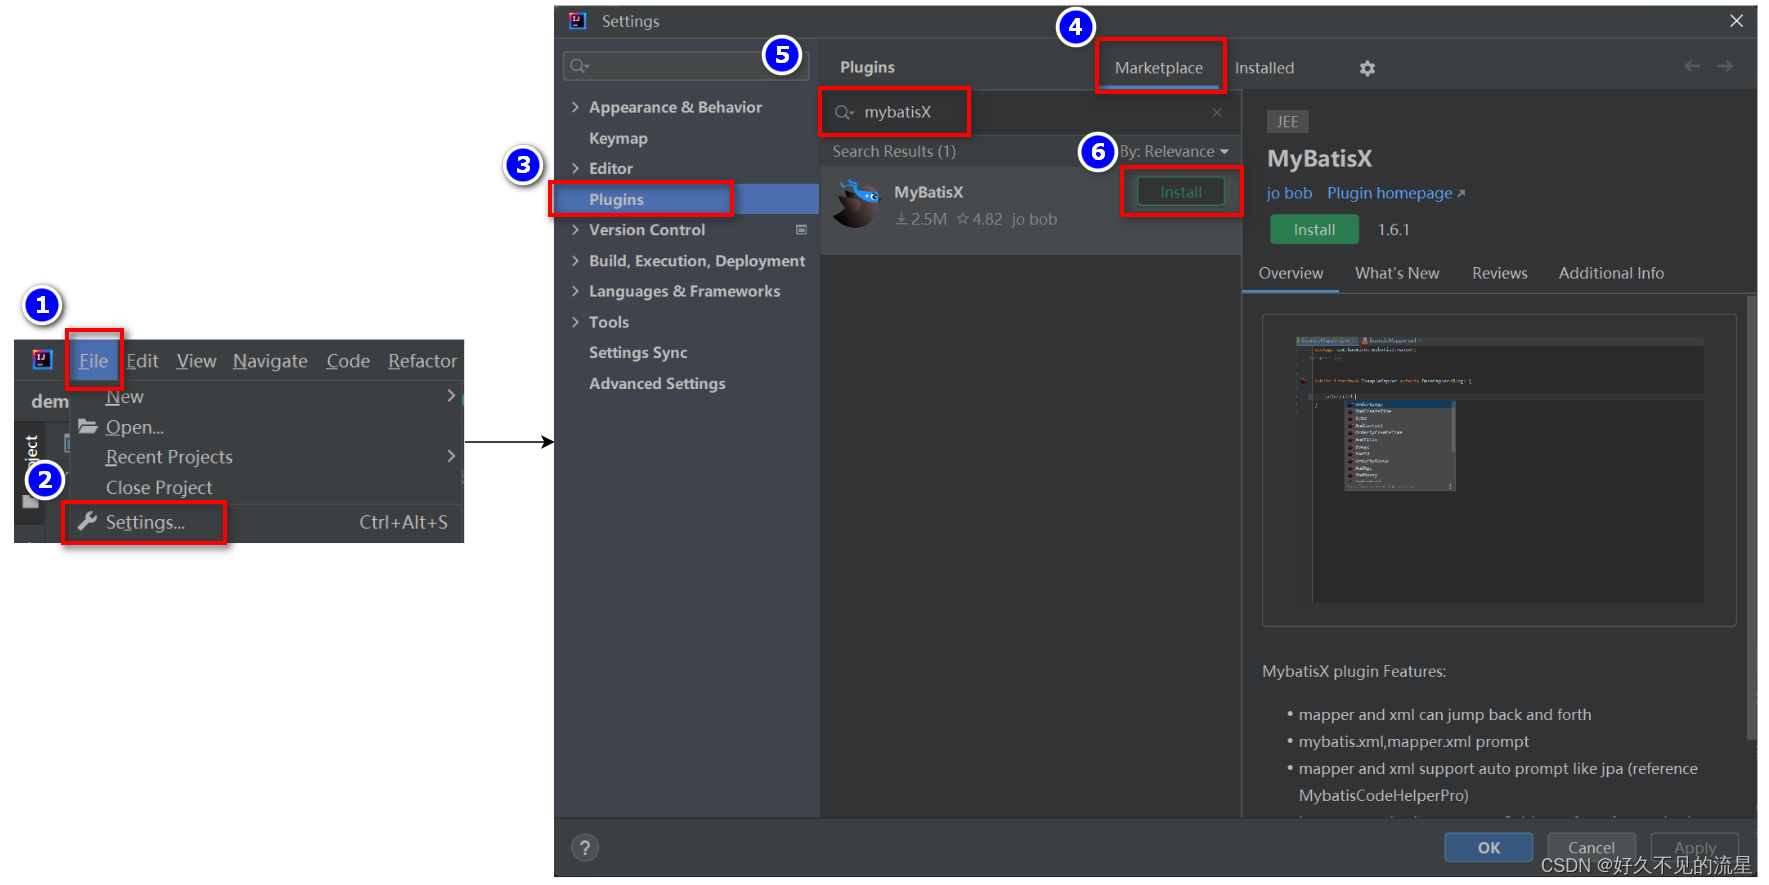Open the Plugin homepage link
This screenshot has width=1769, height=885.
coord(1396,193)
